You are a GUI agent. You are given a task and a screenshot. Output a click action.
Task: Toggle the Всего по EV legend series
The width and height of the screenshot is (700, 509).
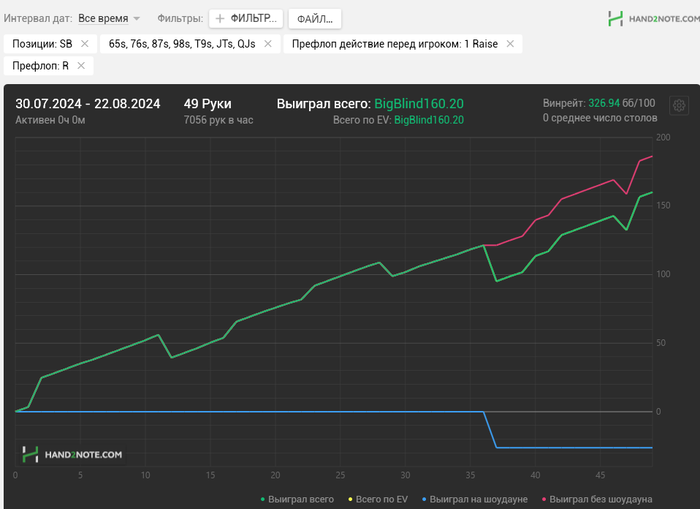(378, 499)
